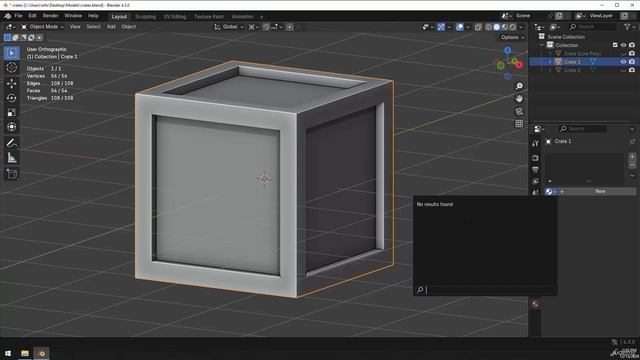Open viewport Add menu
This screenshot has width=640, height=360.
click(x=111, y=27)
